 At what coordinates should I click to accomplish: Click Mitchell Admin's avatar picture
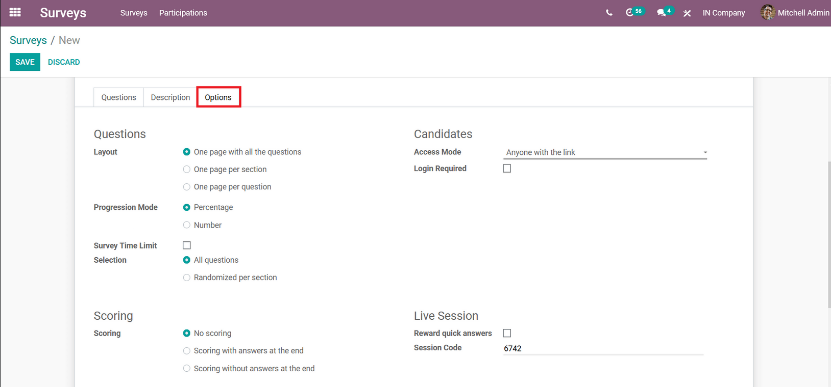coord(767,13)
